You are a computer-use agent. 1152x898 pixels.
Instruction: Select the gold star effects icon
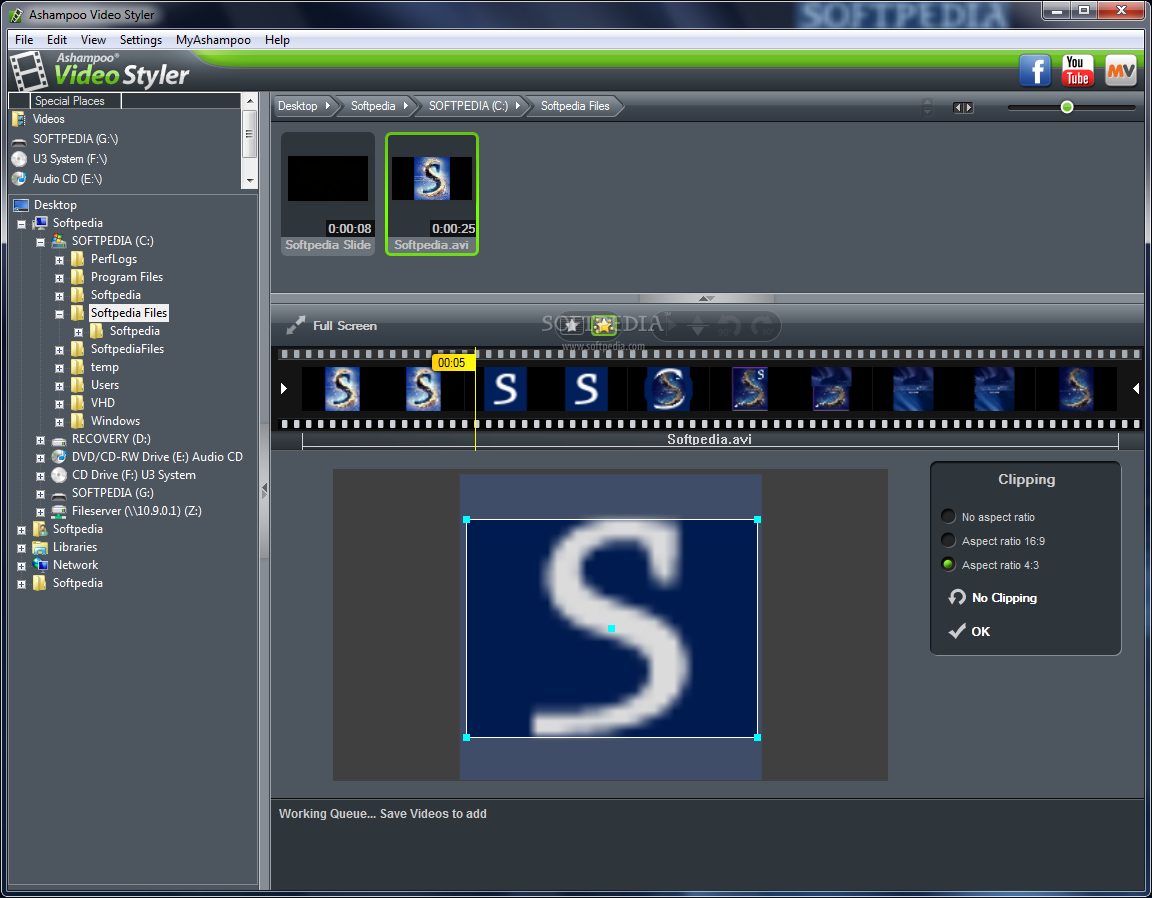pyautogui.click(x=604, y=325)
